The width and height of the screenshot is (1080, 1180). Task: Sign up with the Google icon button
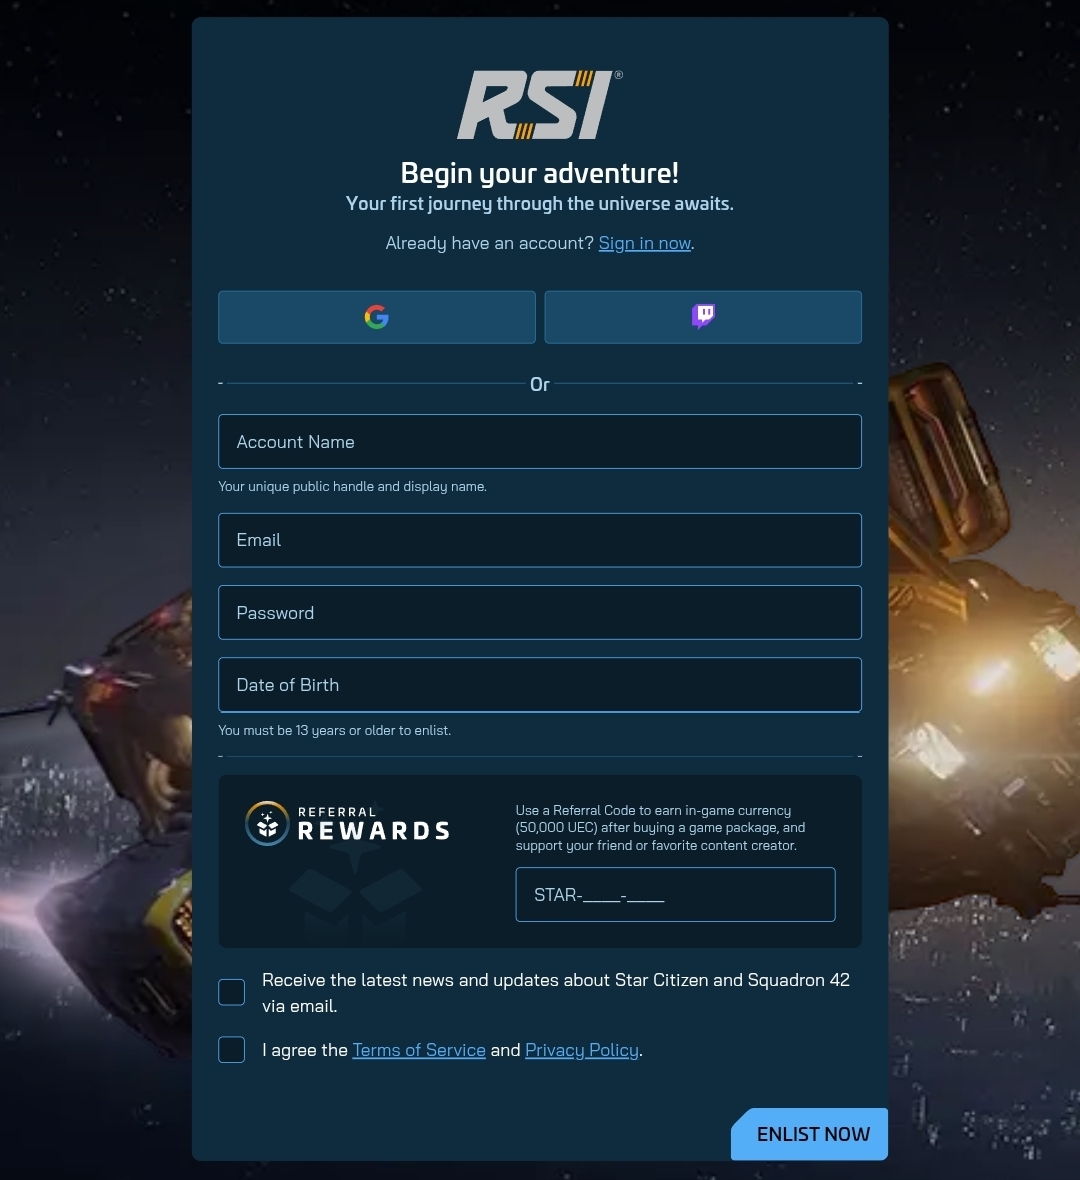click(376, 317)
